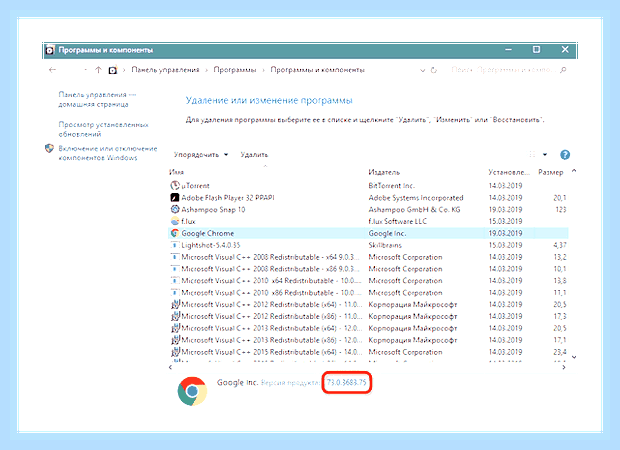Open Включение или отключение компонентов Windows
This screenshot has height=450, width=620.
(108, 153)
